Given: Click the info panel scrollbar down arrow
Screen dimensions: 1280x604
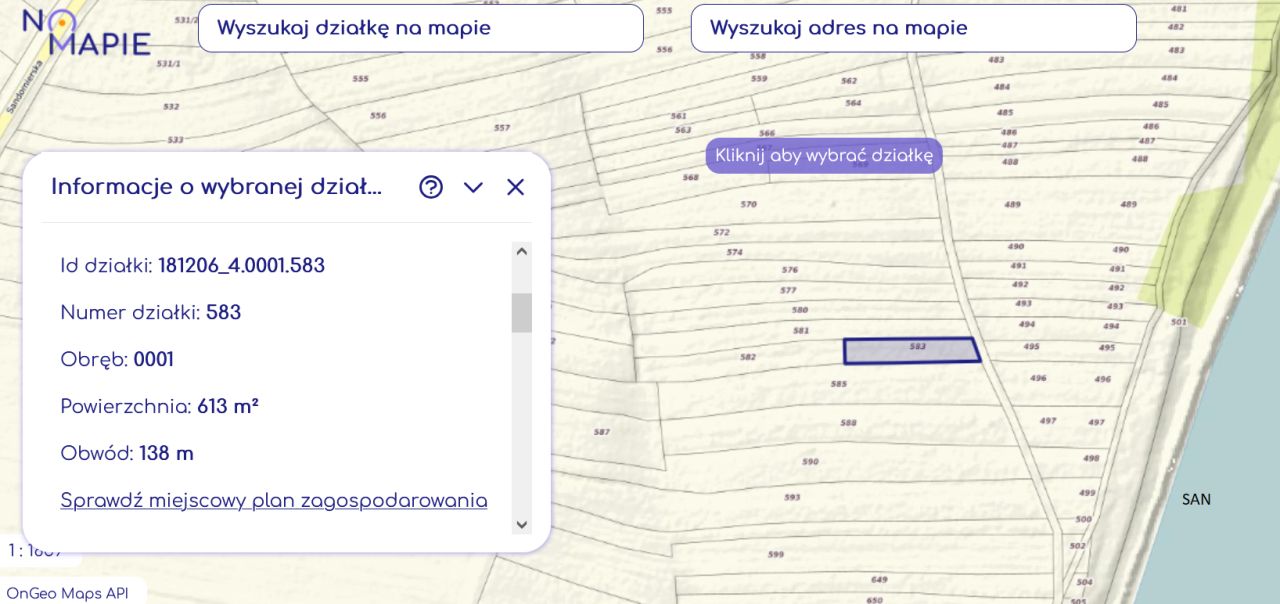Looking at the screenshot, I should pos(521,524).
